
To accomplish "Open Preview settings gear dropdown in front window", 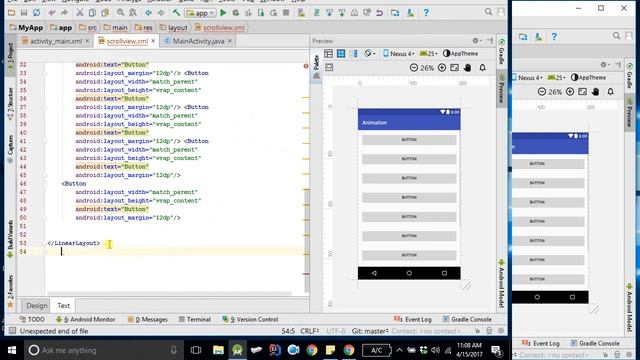I will pos(476,40).
